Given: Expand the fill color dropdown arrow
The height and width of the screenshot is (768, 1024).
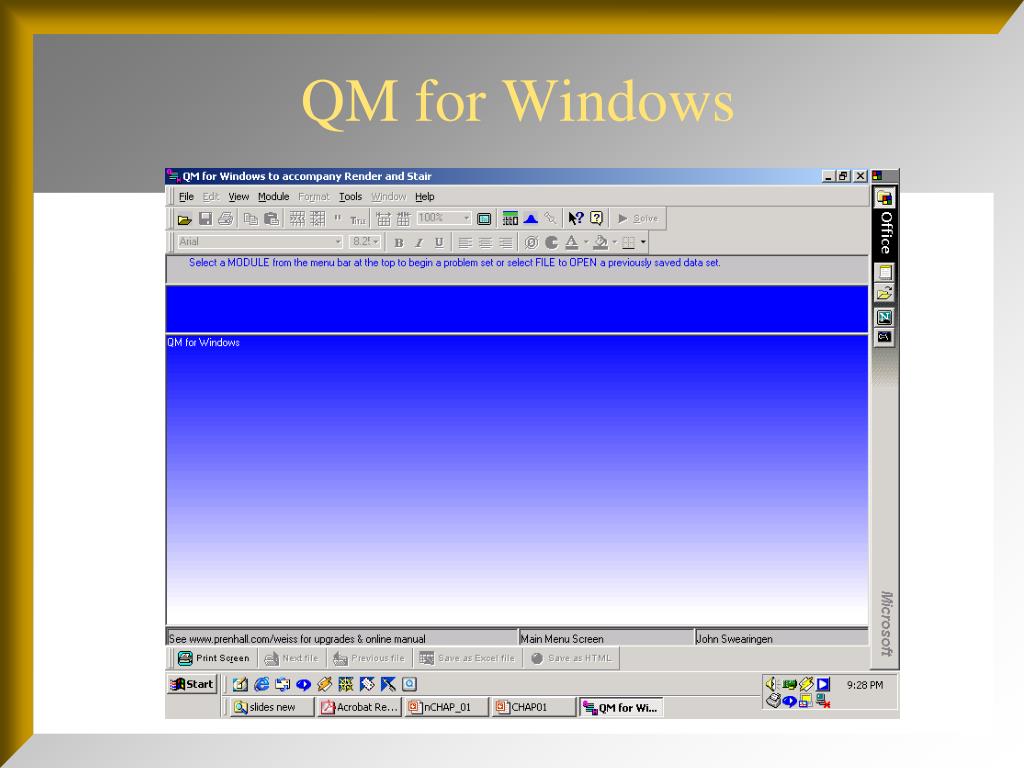Looking at the screenshot, I should tap(615, 242).
